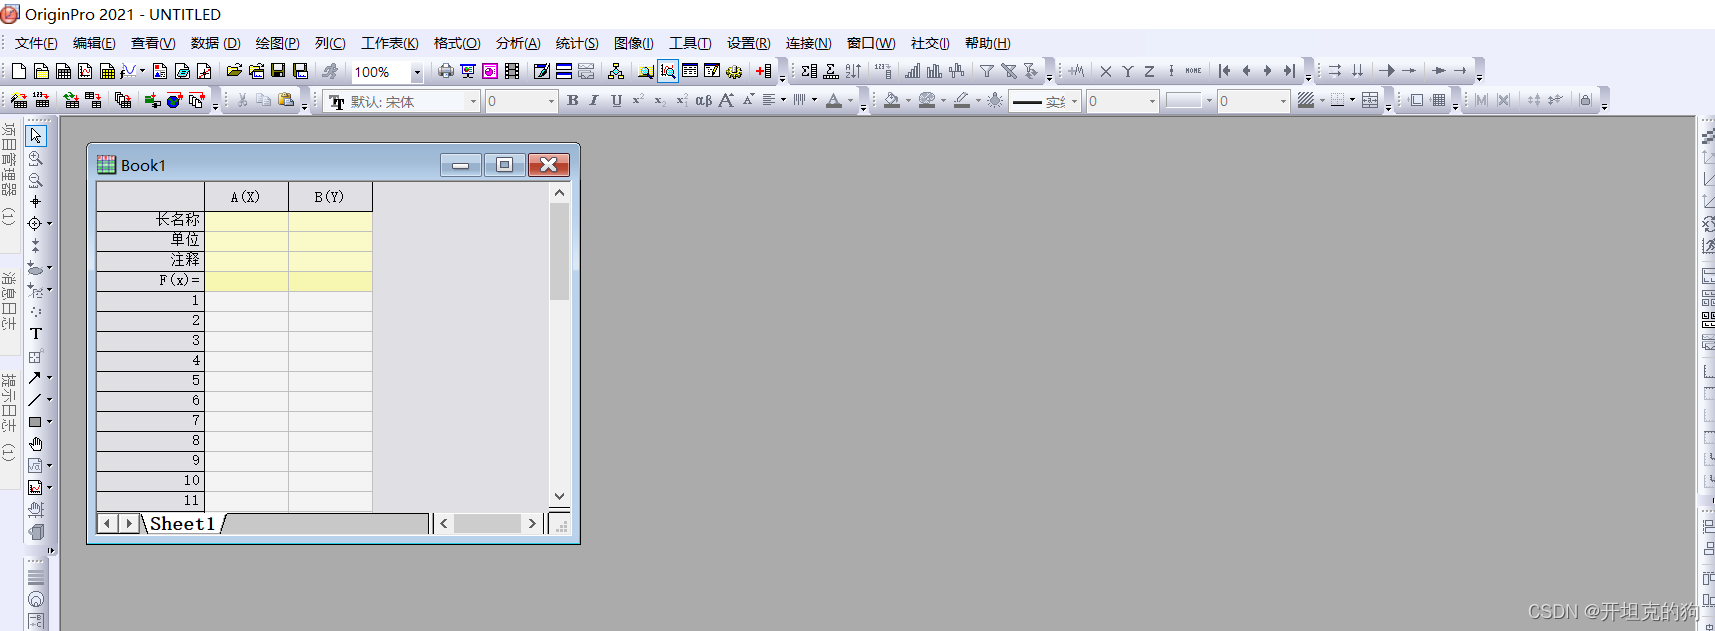Click the Cut scissors icon

pos(242,100)
